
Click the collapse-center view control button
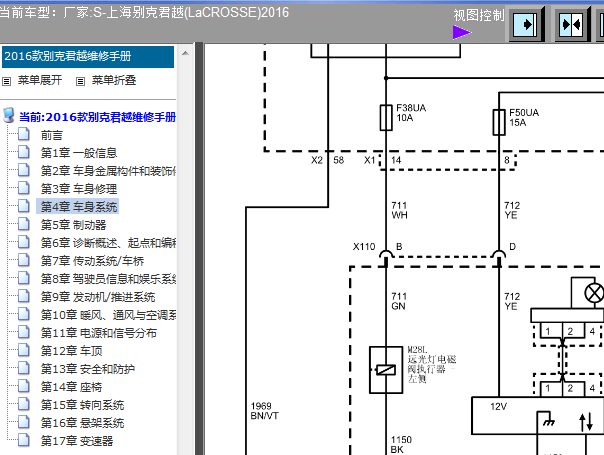[572, 25]
